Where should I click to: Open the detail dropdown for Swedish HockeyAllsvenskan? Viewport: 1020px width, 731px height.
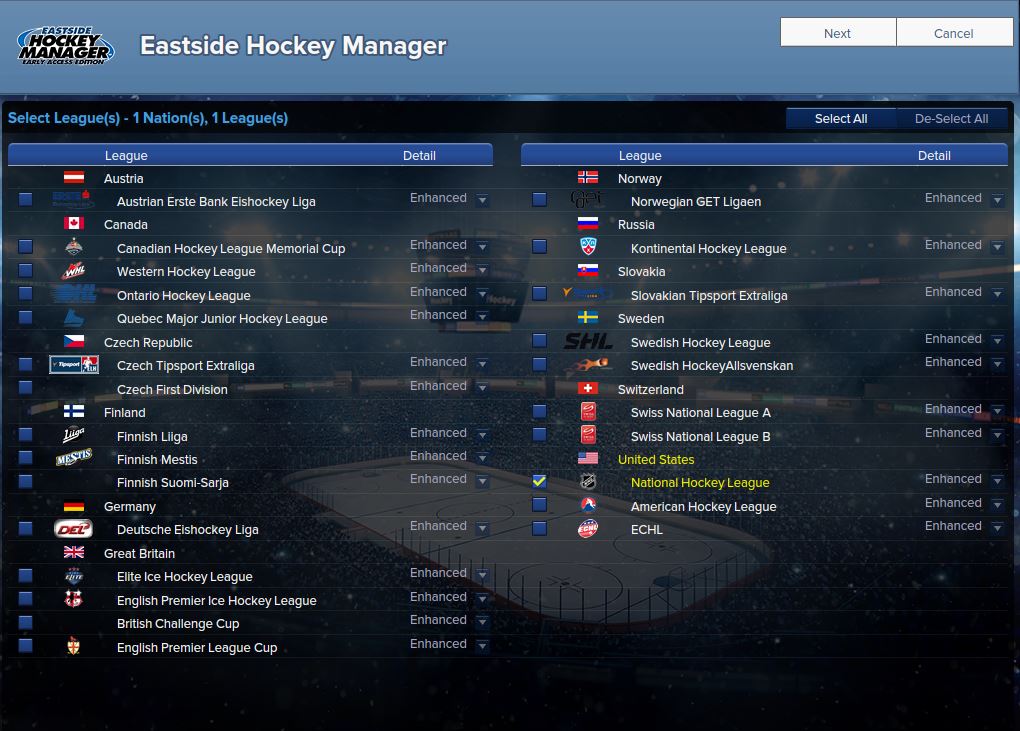coord(997,364)
